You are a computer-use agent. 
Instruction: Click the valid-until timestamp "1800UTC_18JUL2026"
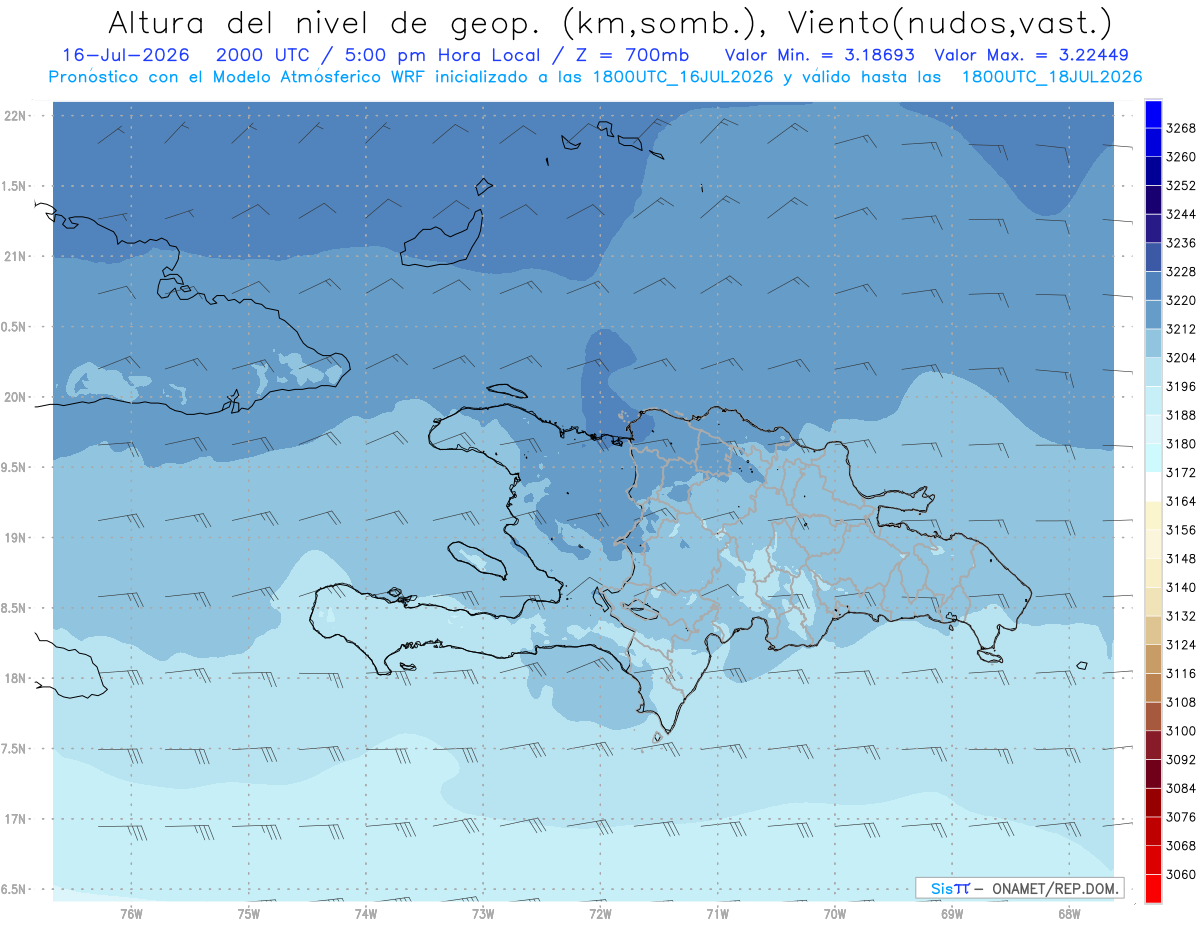point(1052,77)
